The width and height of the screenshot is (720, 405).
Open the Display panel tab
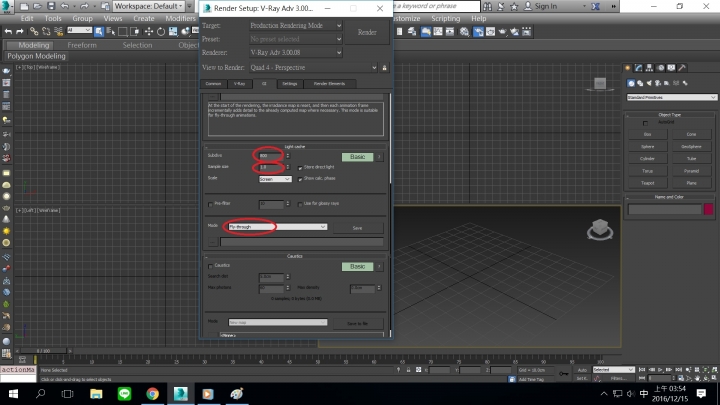point(671,68)
